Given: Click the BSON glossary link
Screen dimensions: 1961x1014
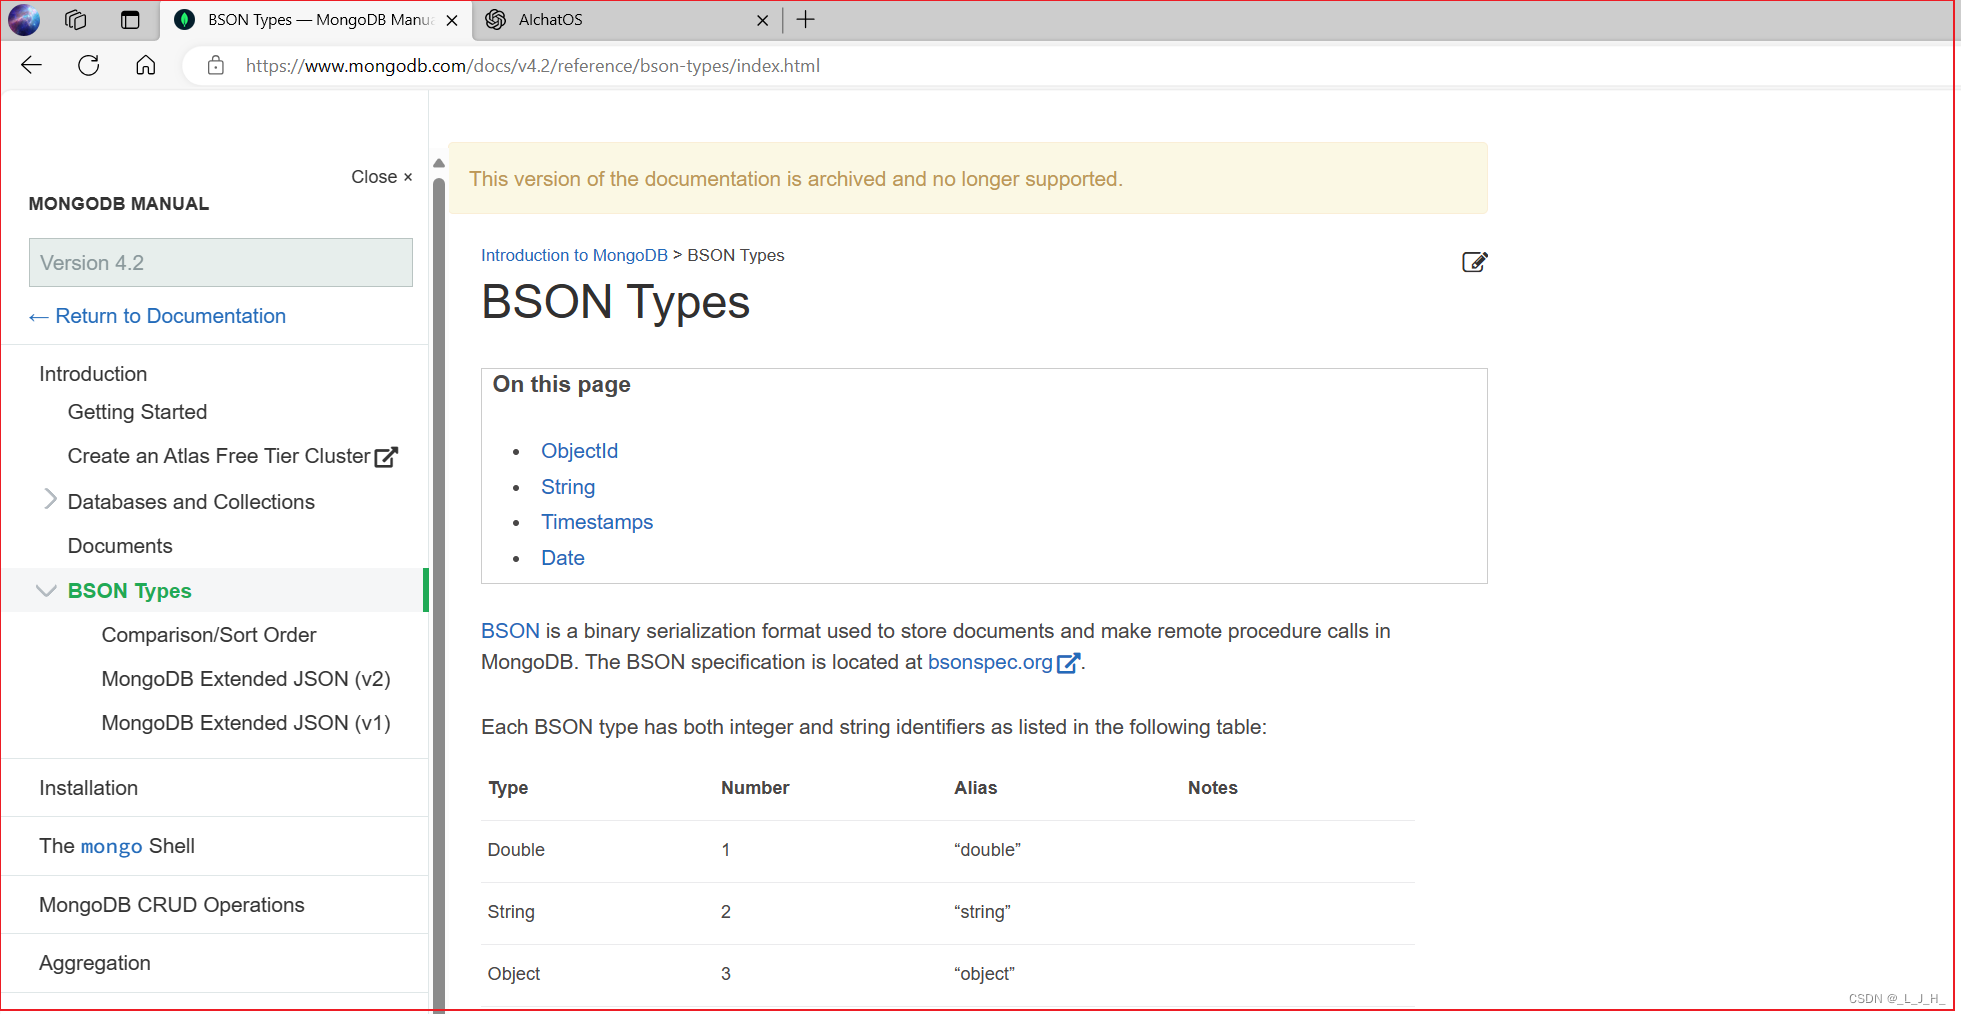Looking at the screenshot, I should [x=510, y=631].
